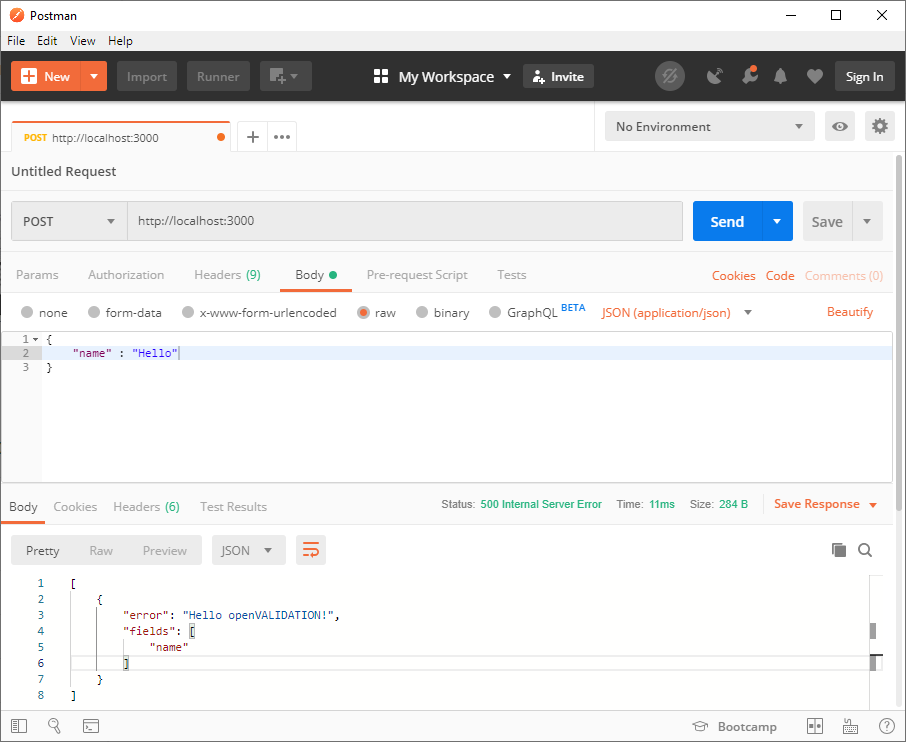Open the POST method dropdown

tap(68, 221)
